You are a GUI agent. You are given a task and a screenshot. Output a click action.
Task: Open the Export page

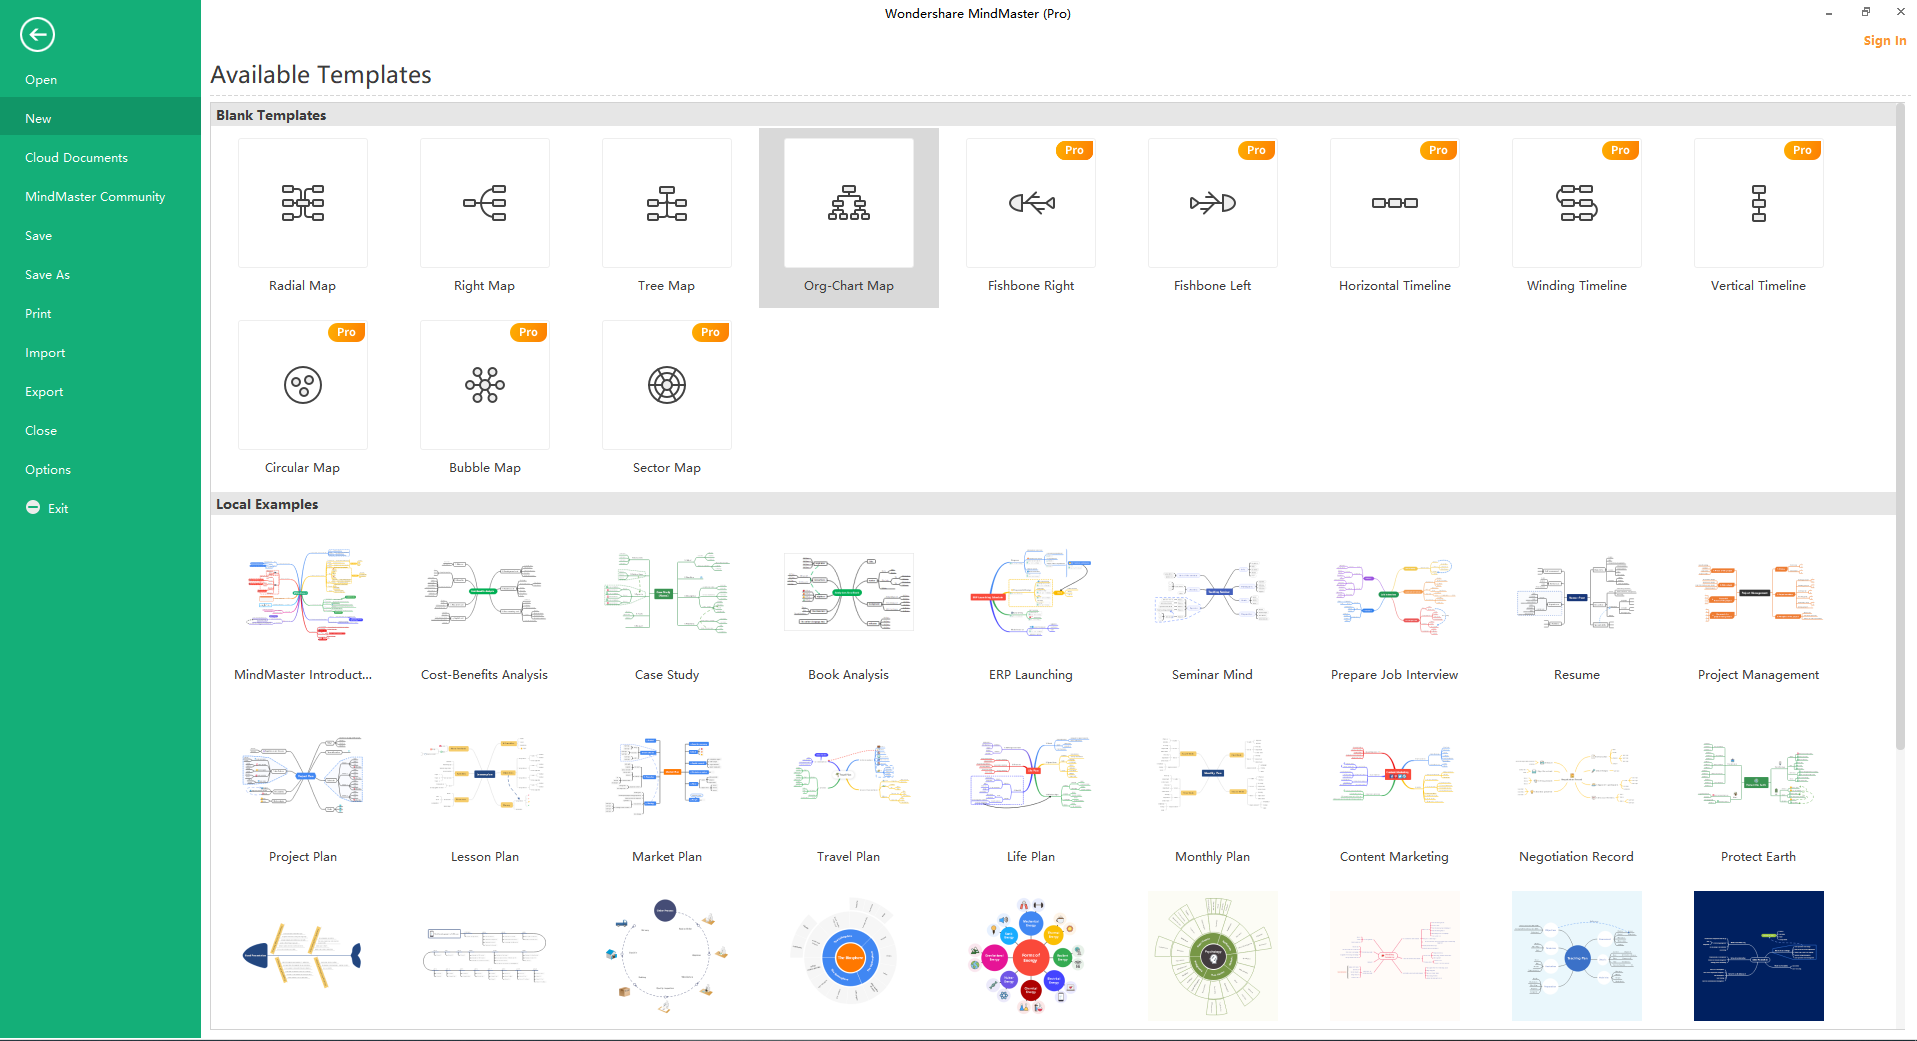(x=100, y=392)
